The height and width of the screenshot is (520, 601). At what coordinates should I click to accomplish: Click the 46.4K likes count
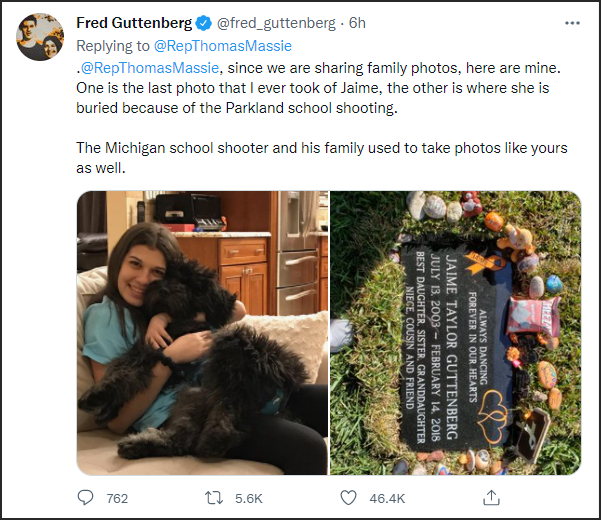(386, 498)
